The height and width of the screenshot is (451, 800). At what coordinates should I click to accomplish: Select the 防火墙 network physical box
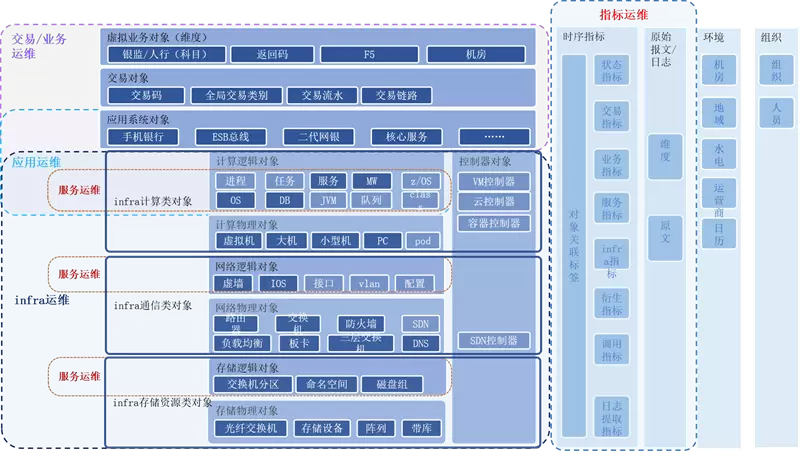357,324
